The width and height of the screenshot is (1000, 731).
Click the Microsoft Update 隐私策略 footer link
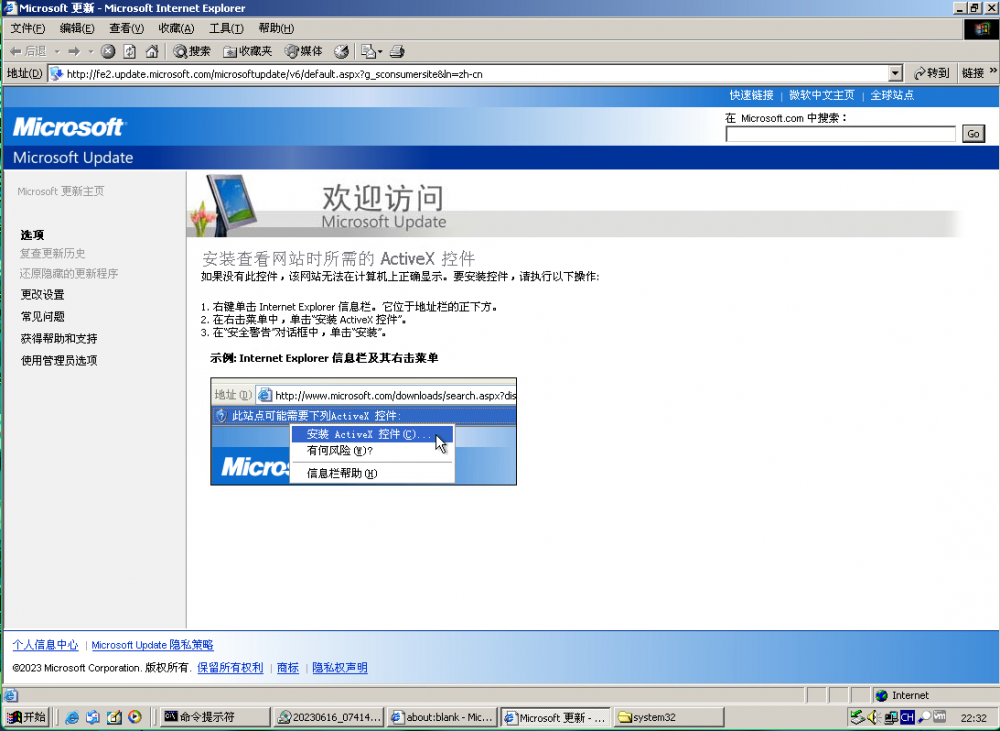(152, 645)
